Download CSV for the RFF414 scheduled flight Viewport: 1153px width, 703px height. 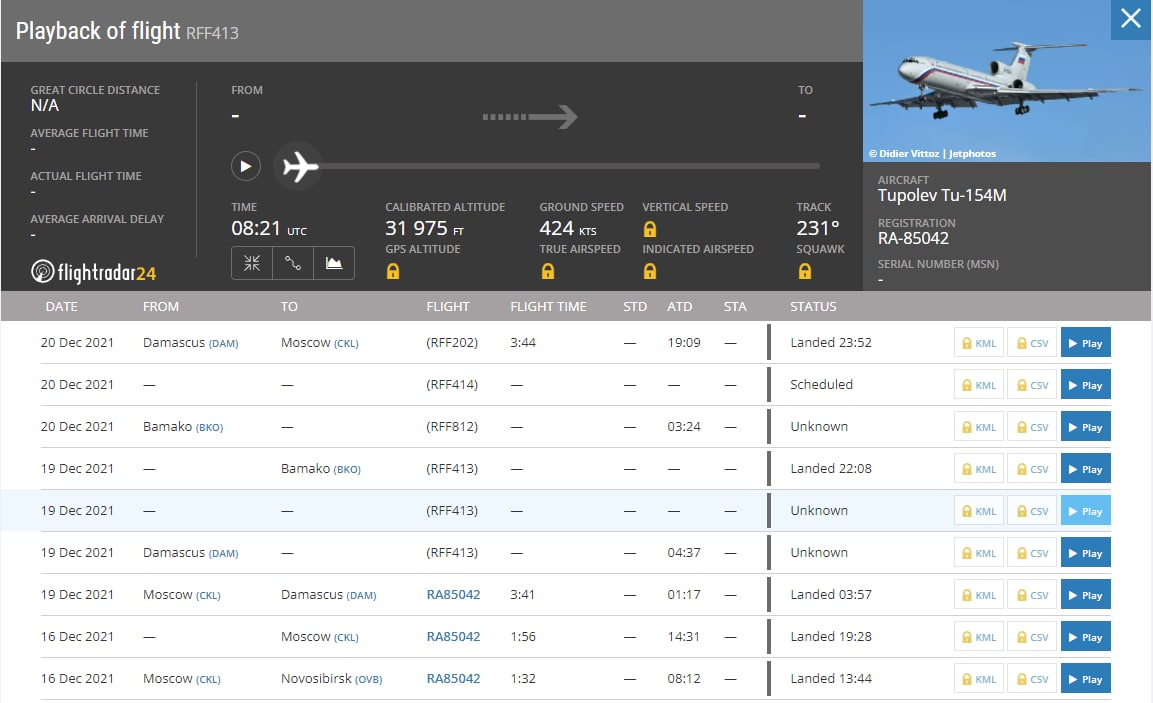tap(1032, 385)
